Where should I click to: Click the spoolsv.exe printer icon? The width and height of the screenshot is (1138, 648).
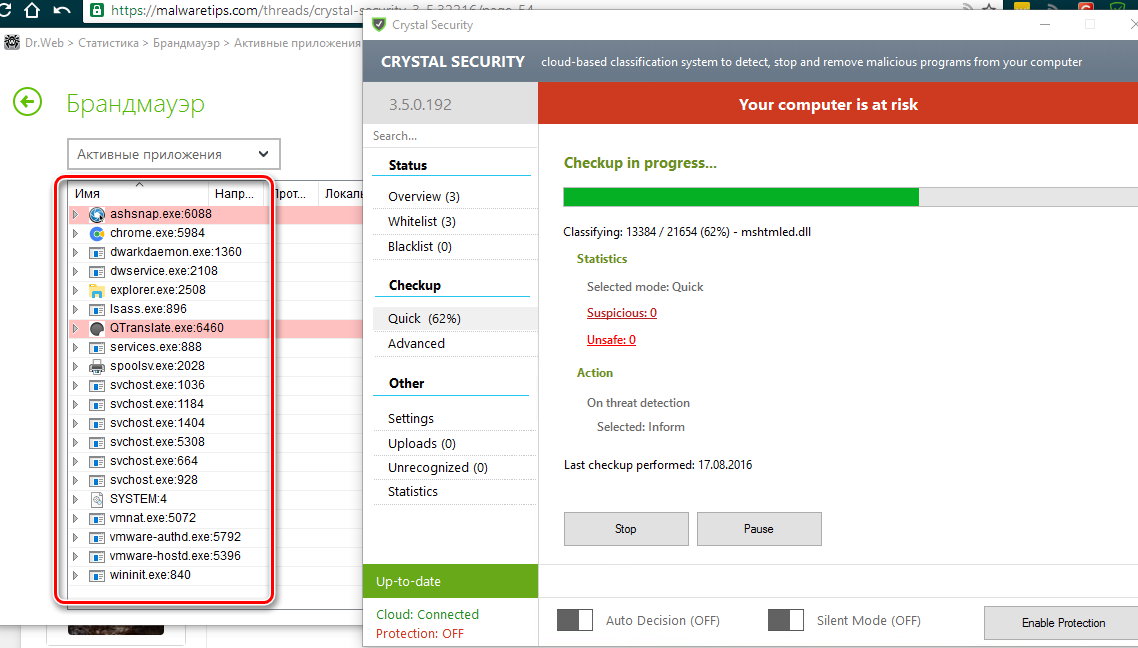(x=97, y=366)
